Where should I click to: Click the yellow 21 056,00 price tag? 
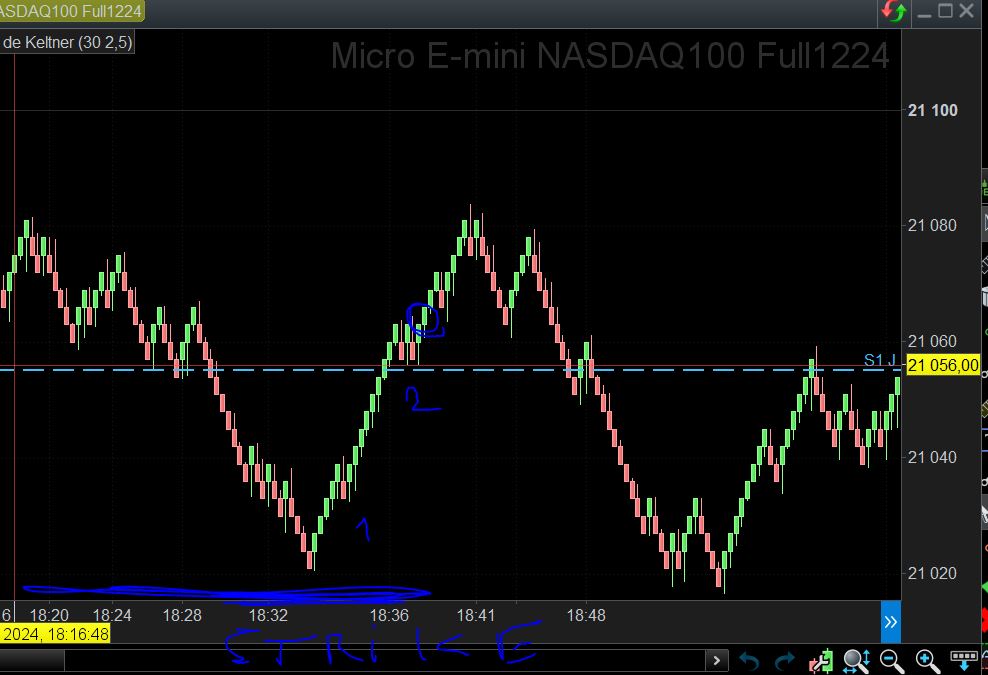pos(943,365)
